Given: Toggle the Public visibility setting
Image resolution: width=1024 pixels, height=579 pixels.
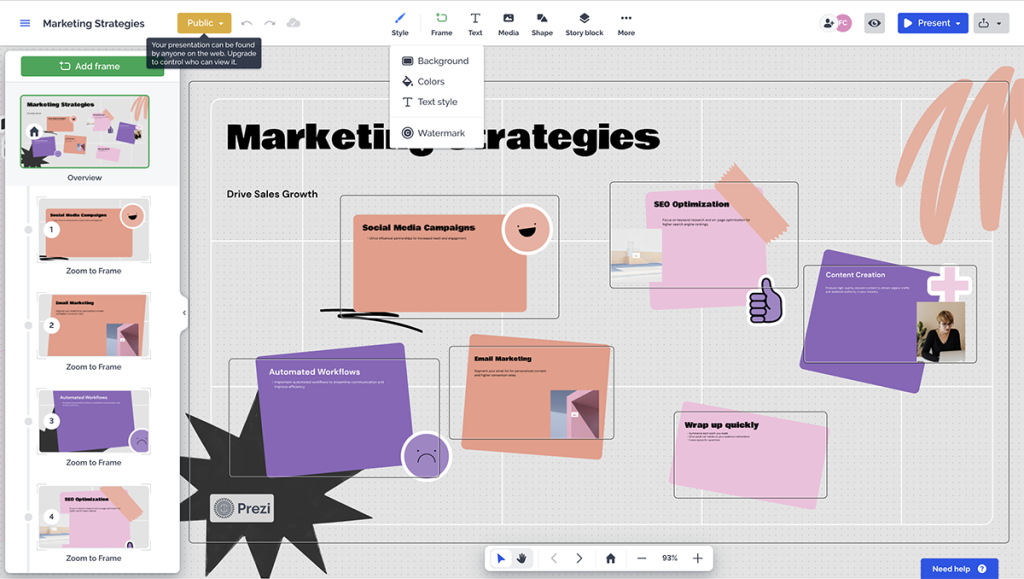Looking at the screenshot, I should click(203, 22).
